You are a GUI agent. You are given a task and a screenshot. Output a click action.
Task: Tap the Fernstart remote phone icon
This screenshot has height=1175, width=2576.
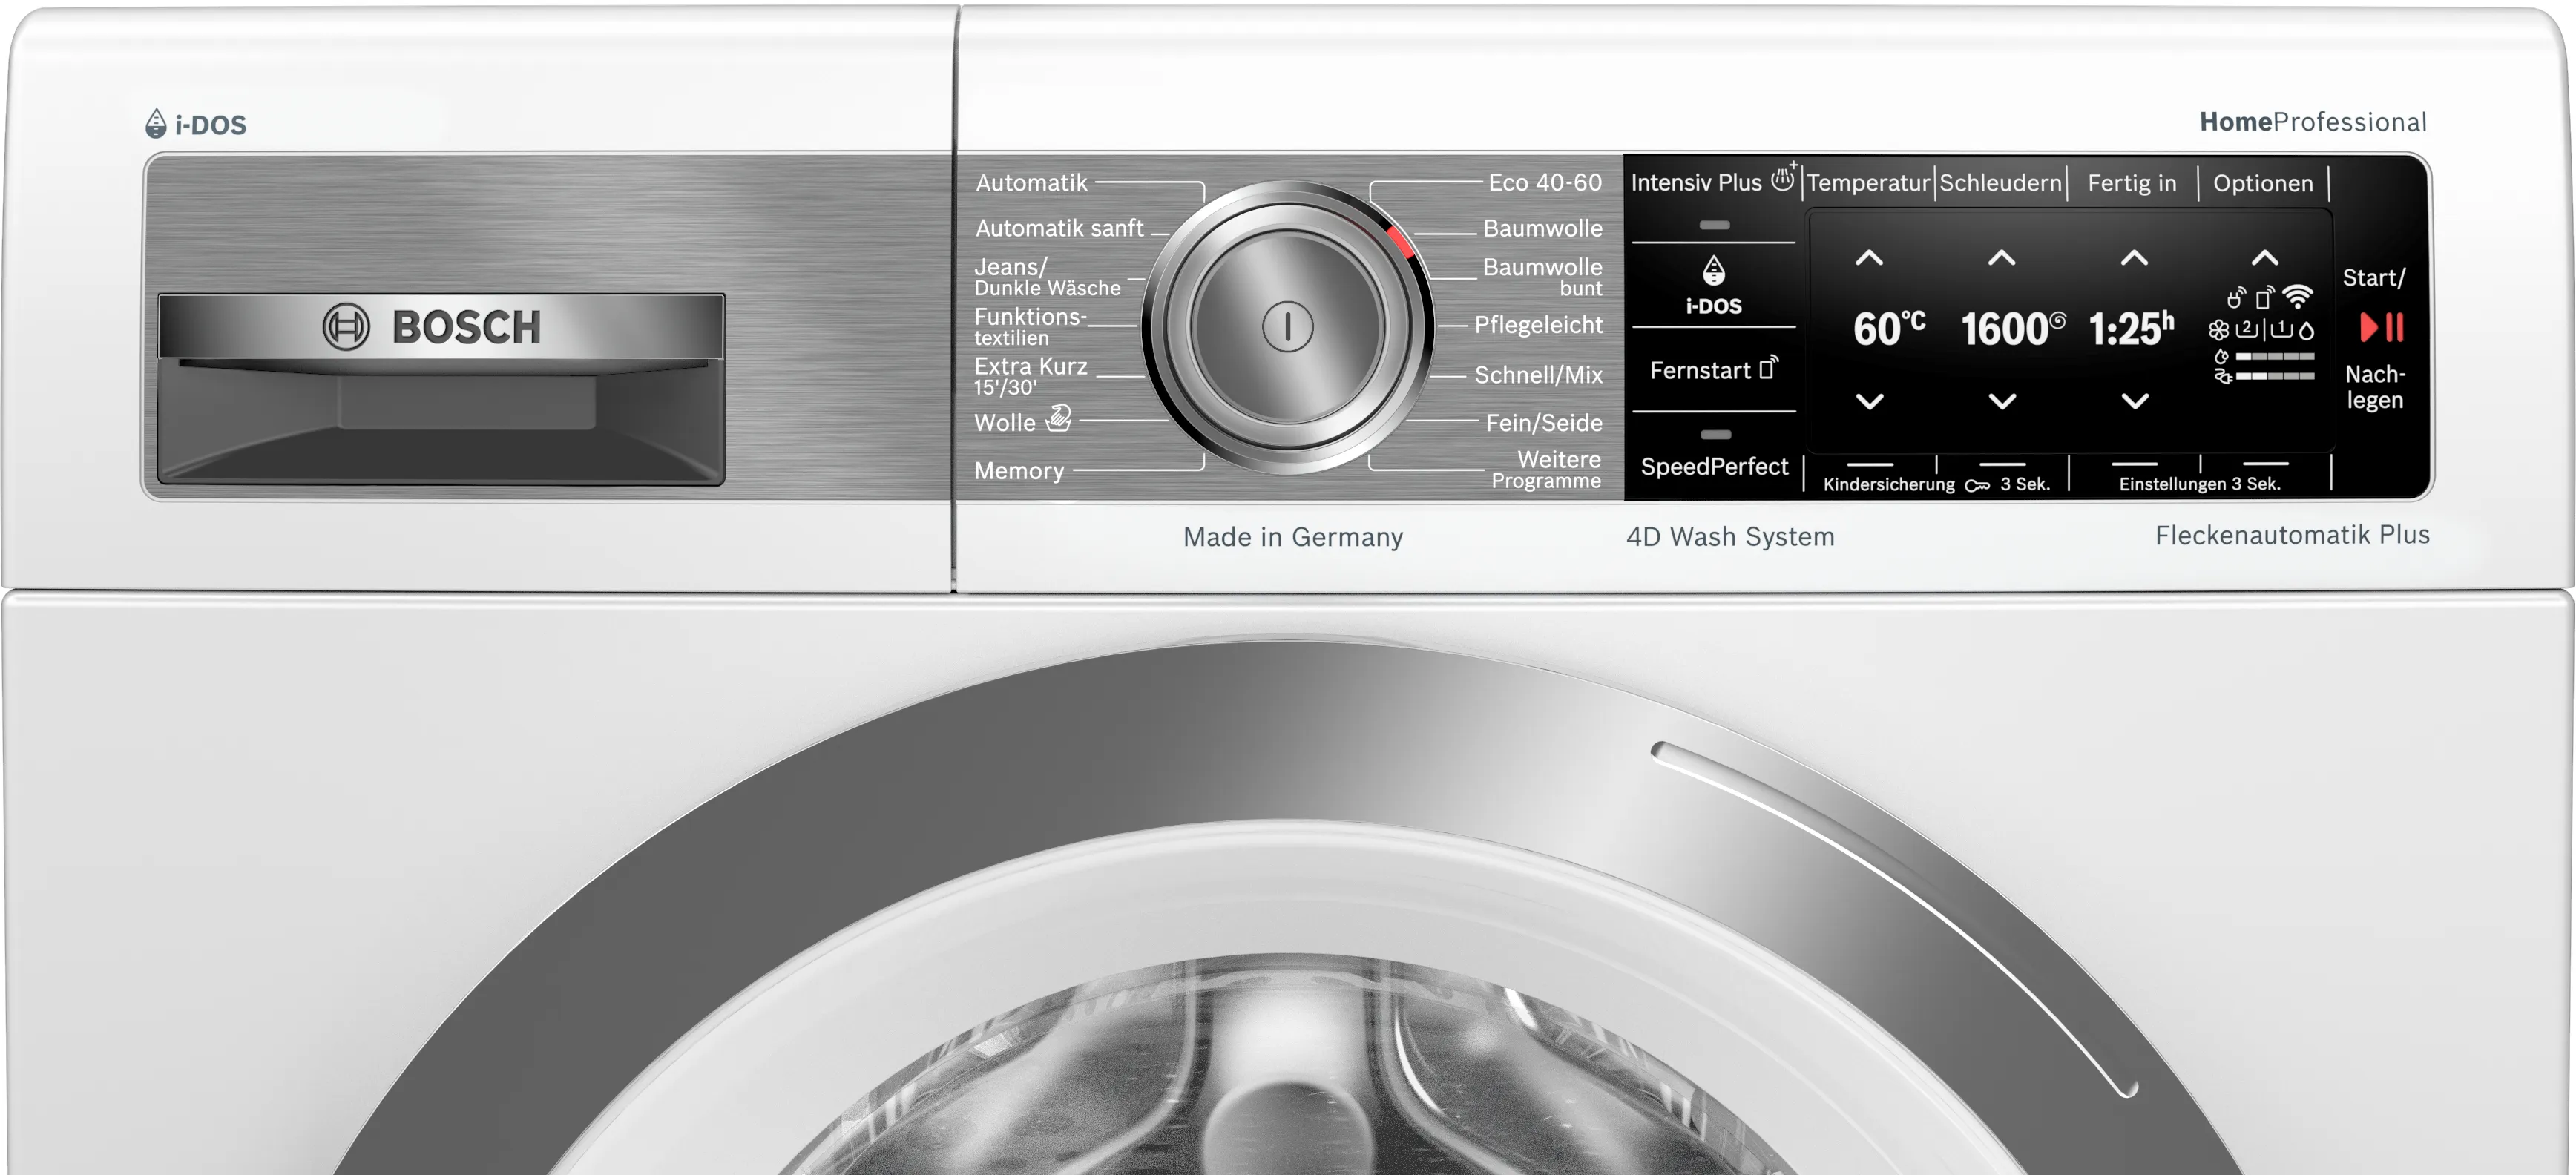coord(1768,368)
